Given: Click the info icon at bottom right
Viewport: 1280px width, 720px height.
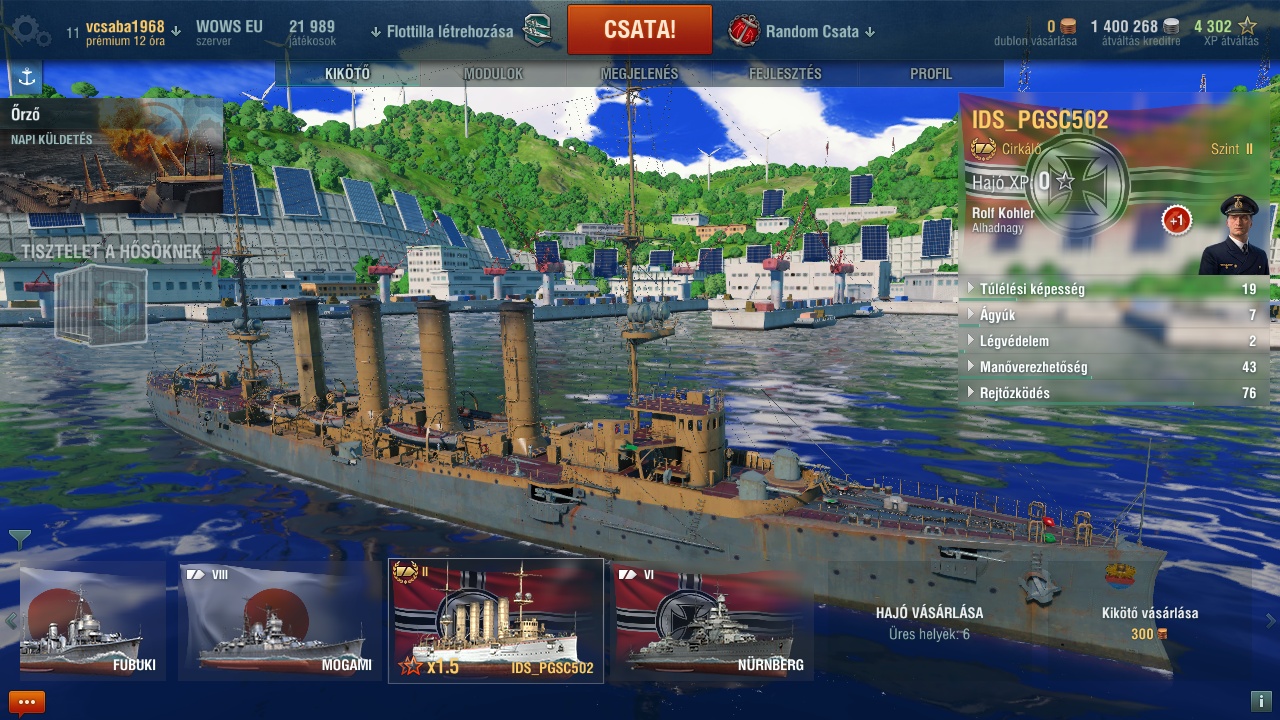Looking at the screenshot, I should pyautogui.click(x=1260, y=701).
